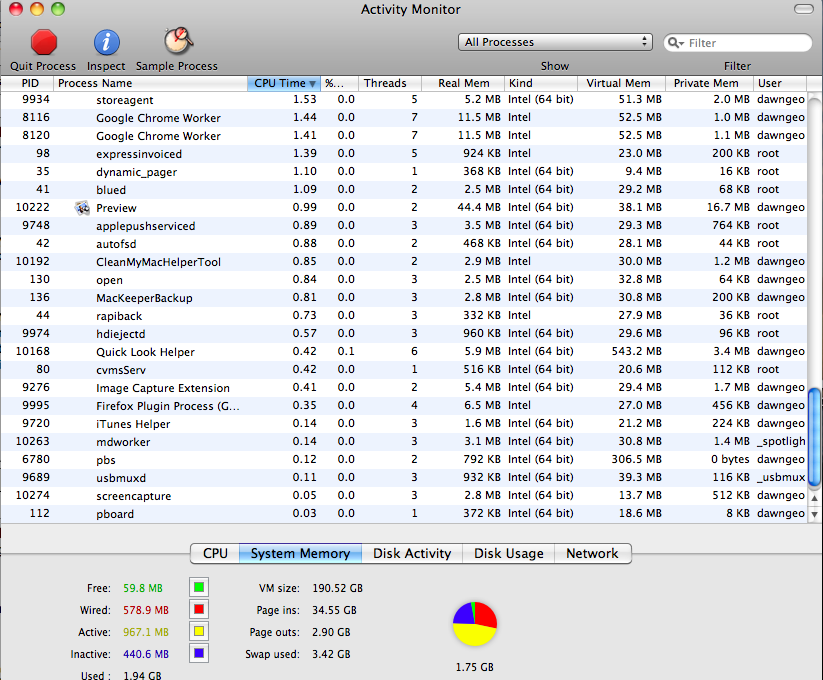Switch to the System Memory tab
The image size is (823, 680).
coord(300,554)
